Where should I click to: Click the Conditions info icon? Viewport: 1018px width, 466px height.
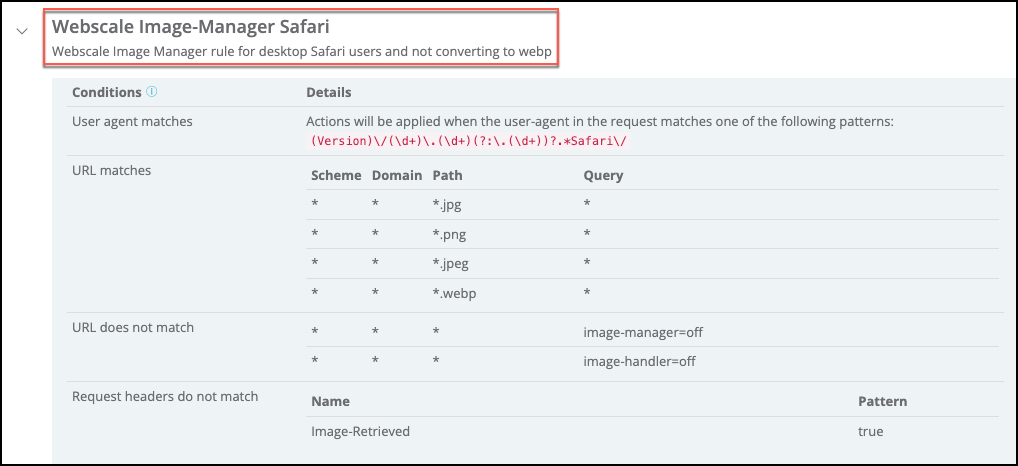(x=152, y=92)
